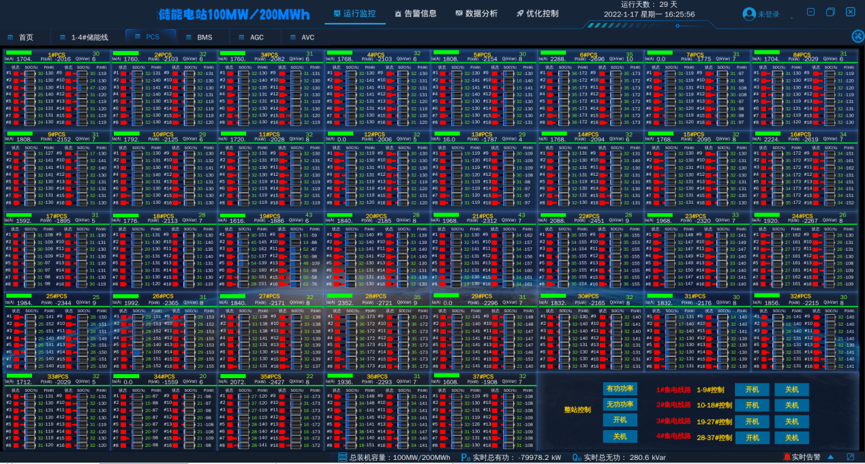
Task: Switch to the BMS tab
Action: [204, 37]
